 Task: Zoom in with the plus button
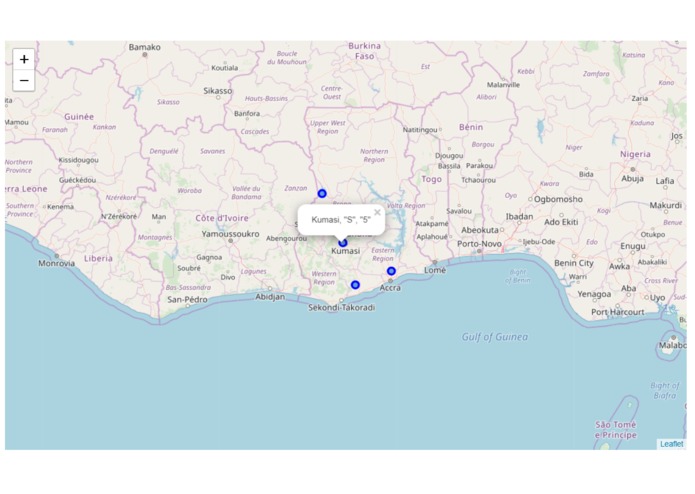[x=24, y=59]
